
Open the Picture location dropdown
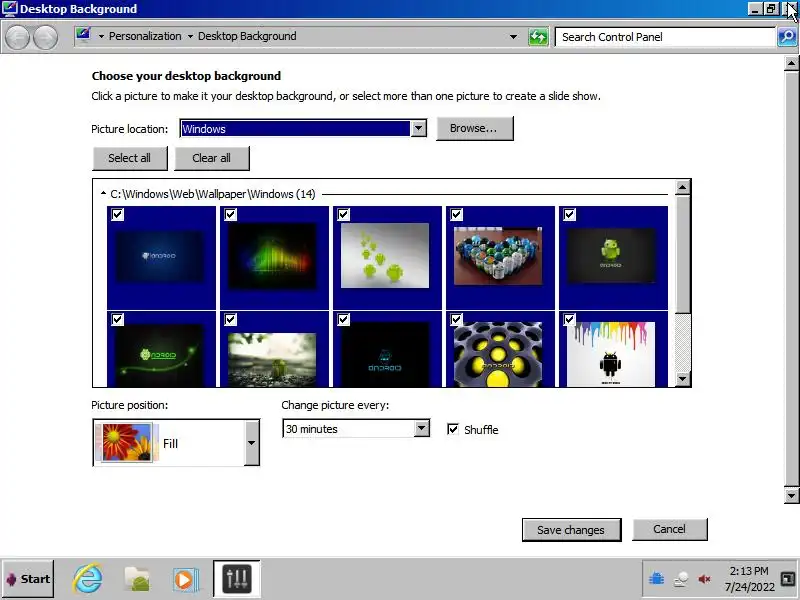(x=418, y=129)
